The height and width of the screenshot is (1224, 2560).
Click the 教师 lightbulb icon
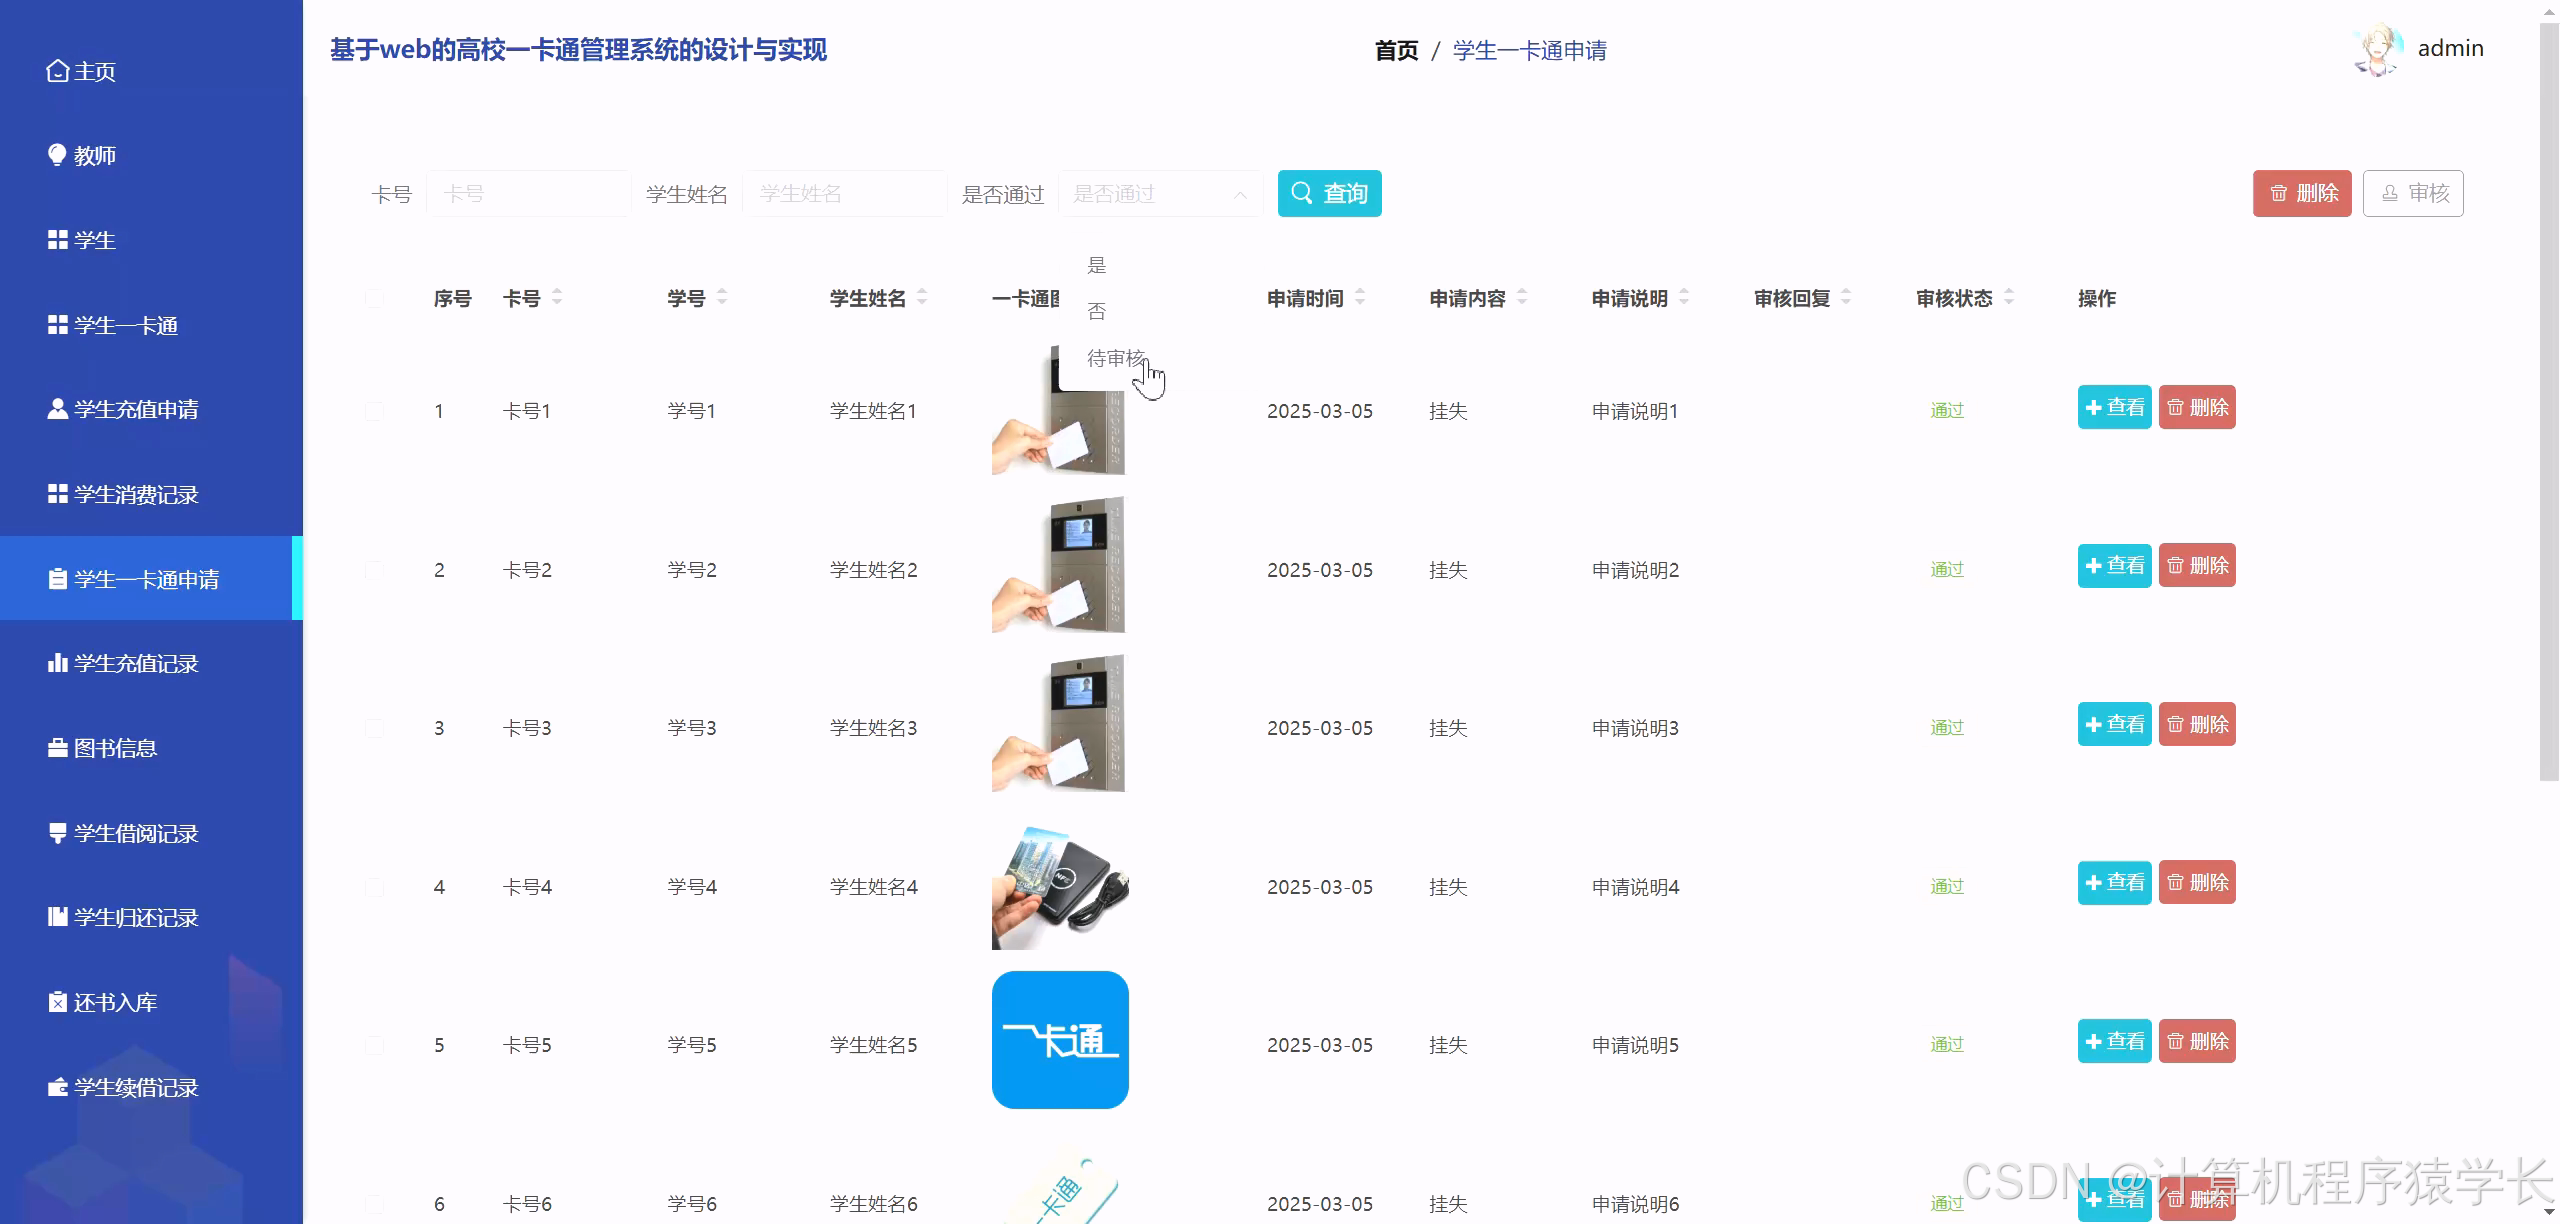click(x=57, y=155)
